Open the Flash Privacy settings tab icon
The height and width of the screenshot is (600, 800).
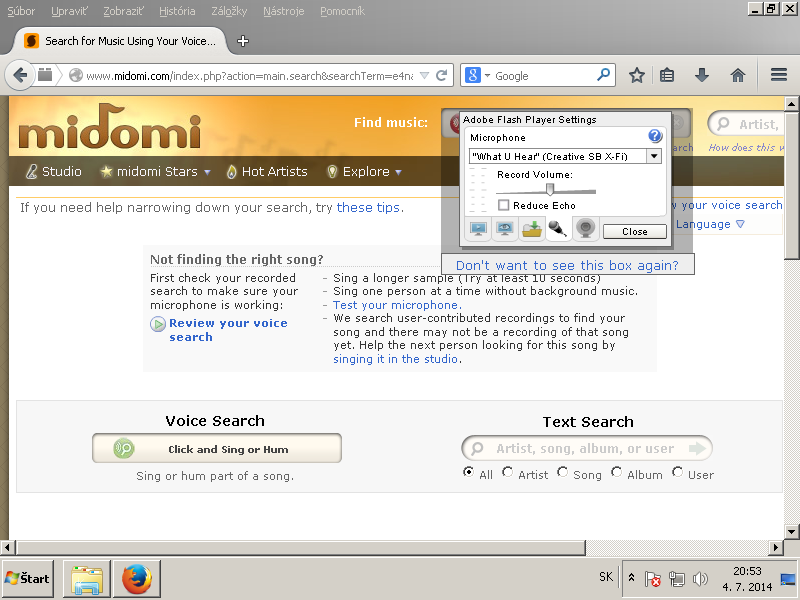click(505, 229)
